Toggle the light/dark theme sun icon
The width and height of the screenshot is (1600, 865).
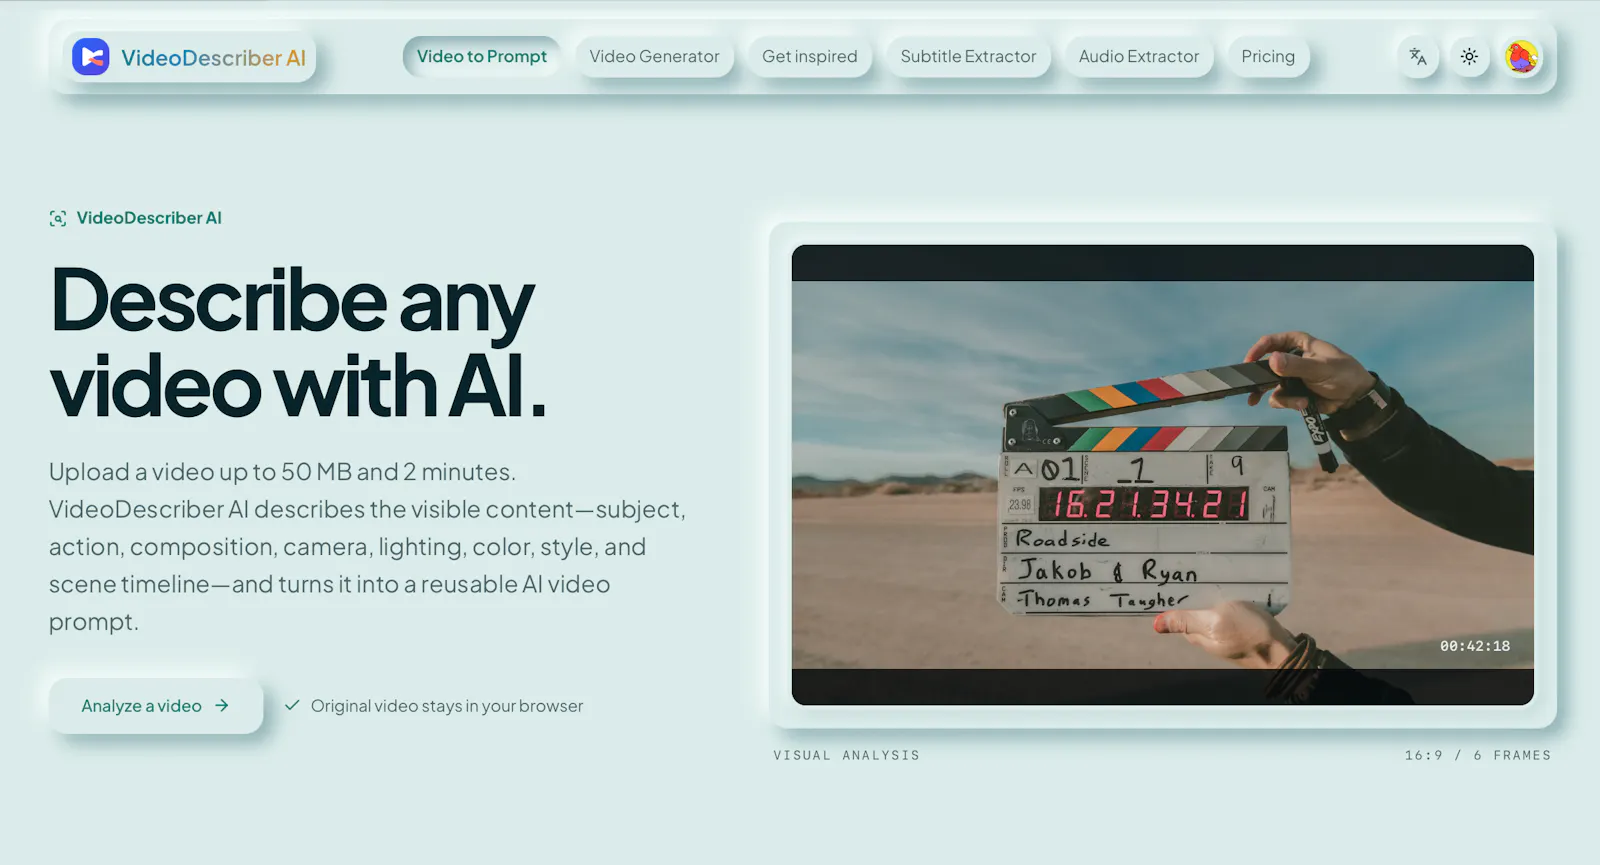1469,57
